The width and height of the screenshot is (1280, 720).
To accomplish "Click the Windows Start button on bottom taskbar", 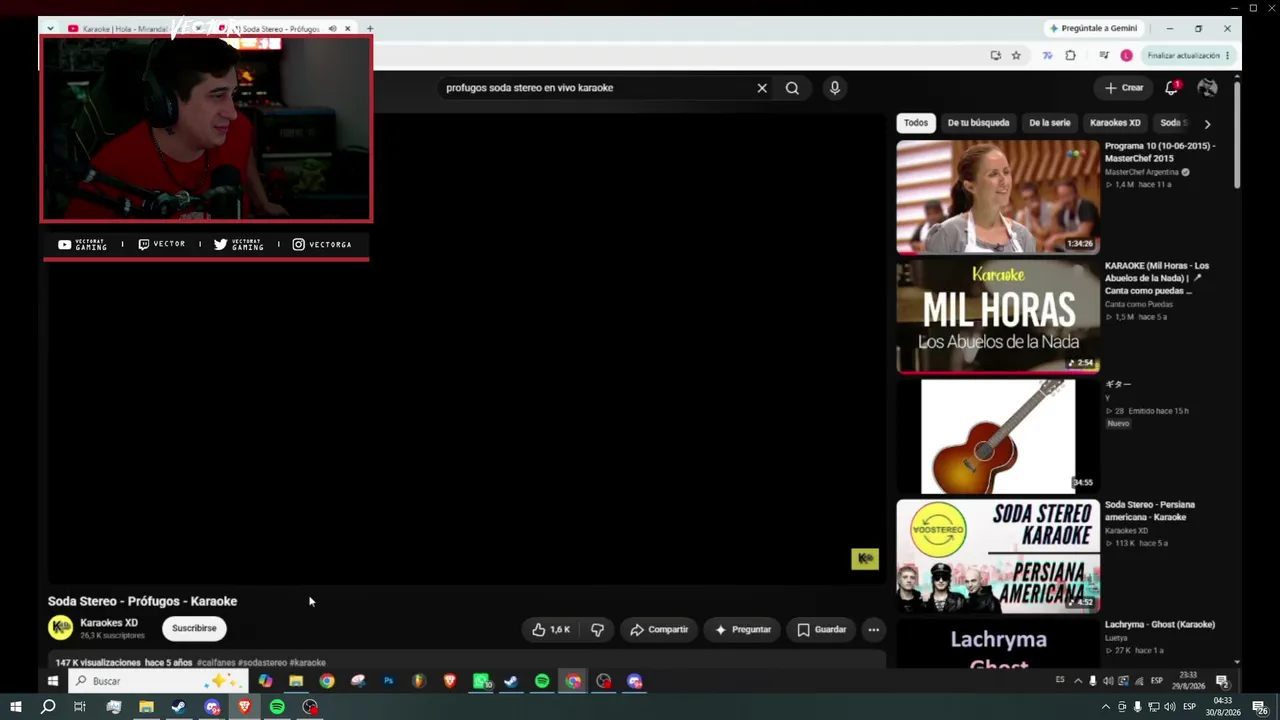I will tap(15, 707).
